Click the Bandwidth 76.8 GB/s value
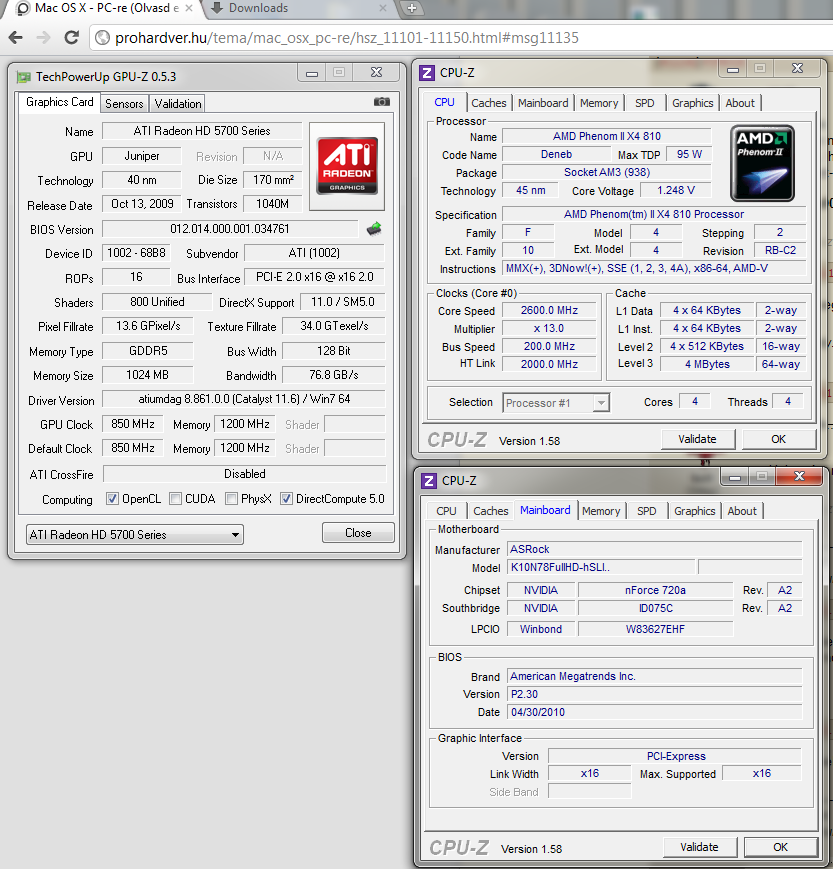833x869 pixels. click(x=334, y=375)
